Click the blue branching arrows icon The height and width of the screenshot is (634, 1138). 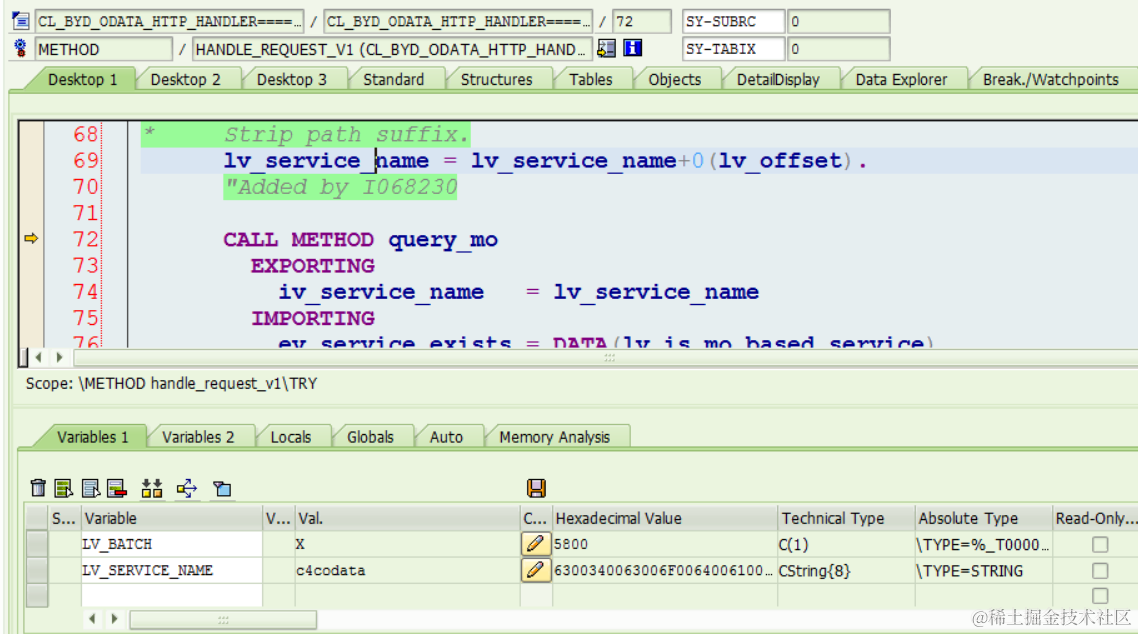click(187, 488)
